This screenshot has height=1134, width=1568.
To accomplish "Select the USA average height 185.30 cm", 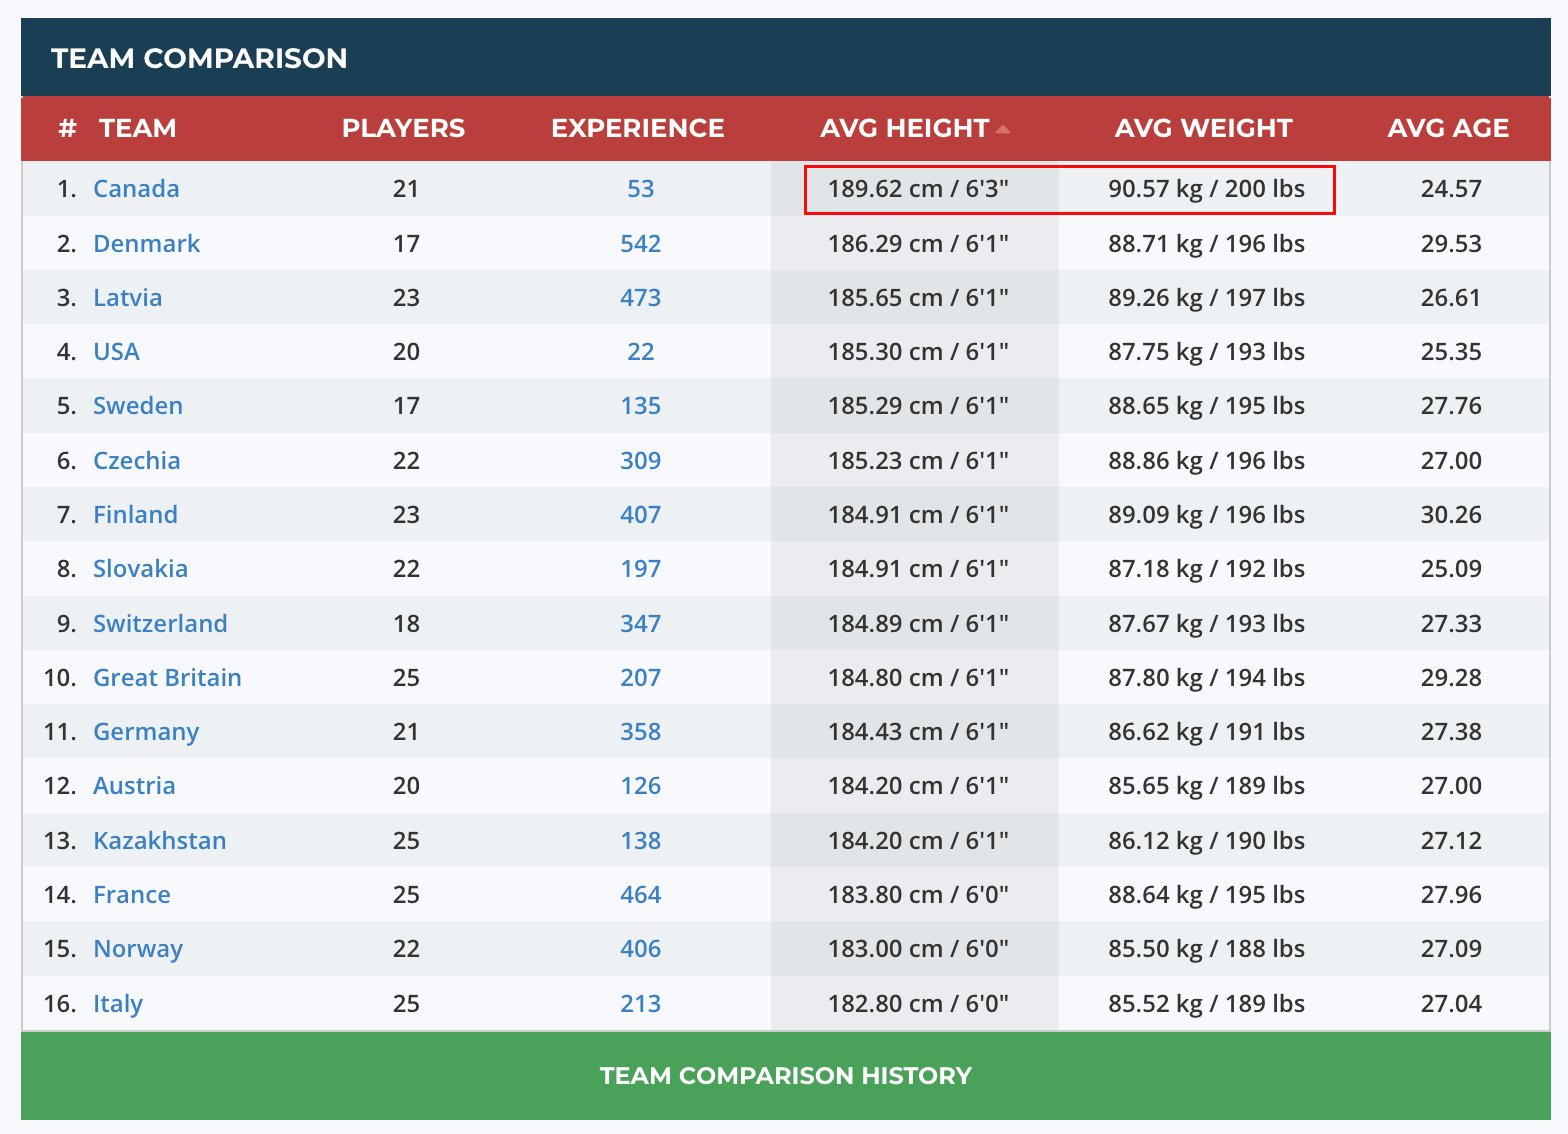I will 918,352.
